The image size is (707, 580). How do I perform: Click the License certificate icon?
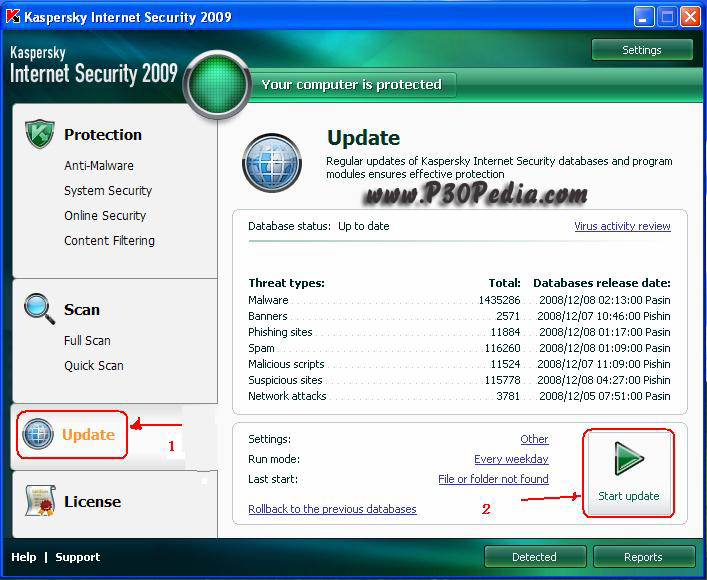pos(41,501)
